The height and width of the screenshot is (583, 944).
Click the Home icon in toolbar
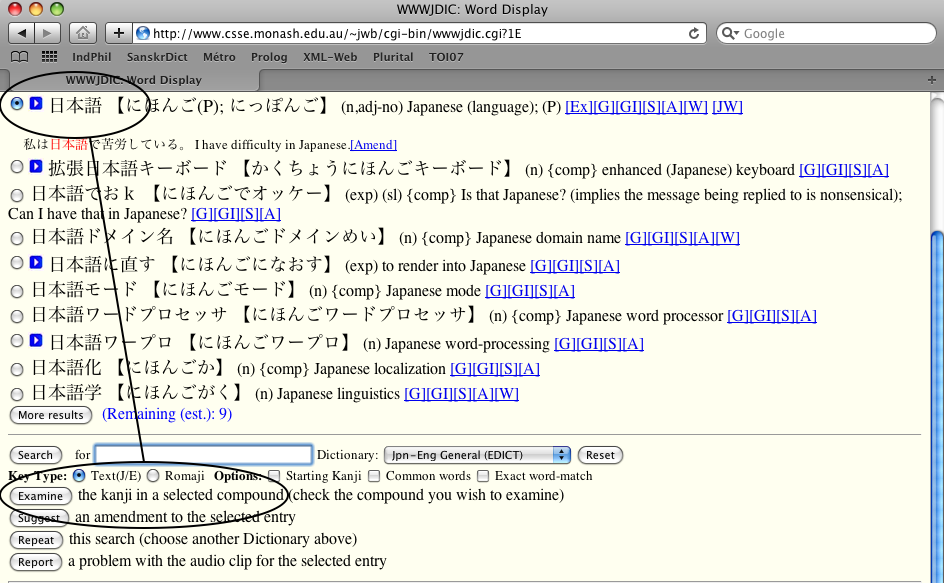(84, 33)
